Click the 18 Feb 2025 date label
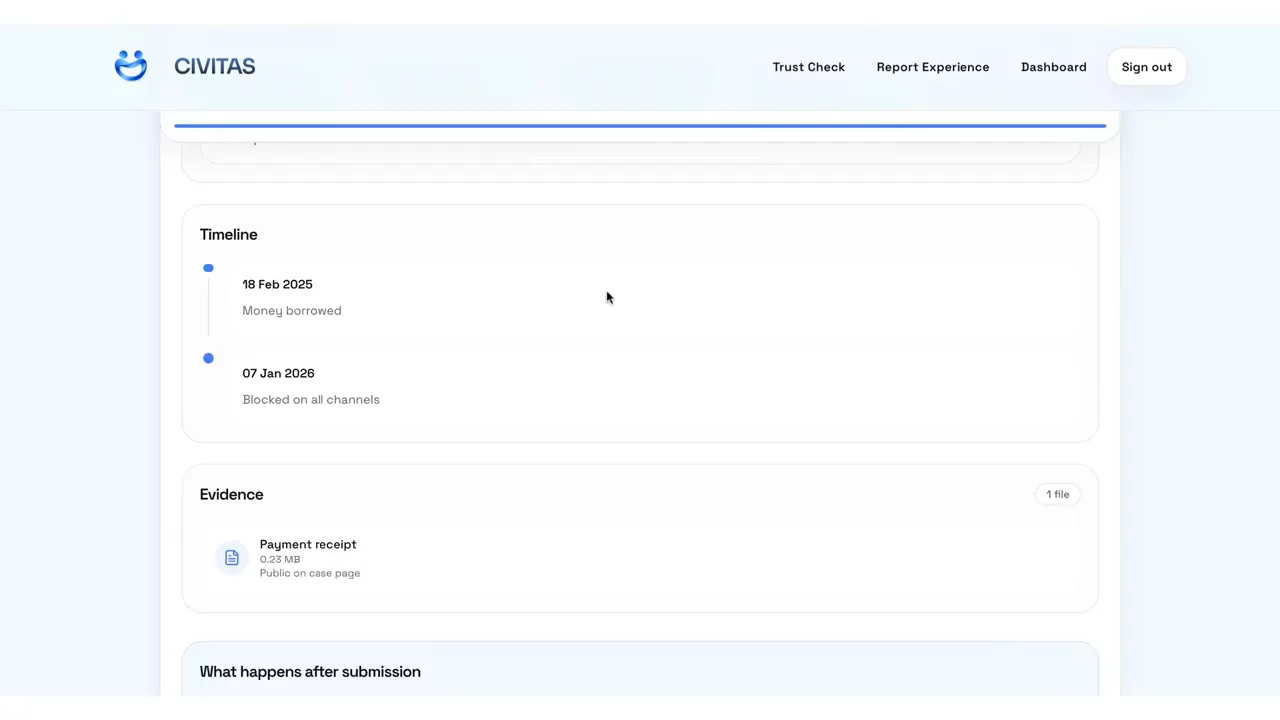Viewport: 1280px width, 720px height. tap(277, 284)
